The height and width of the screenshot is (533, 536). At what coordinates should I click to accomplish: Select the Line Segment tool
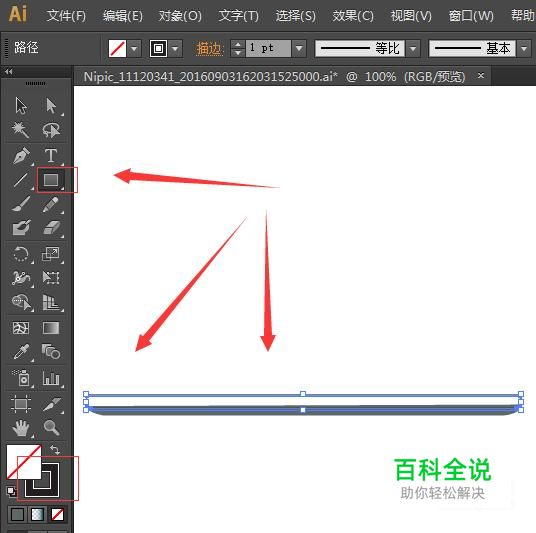21,180
